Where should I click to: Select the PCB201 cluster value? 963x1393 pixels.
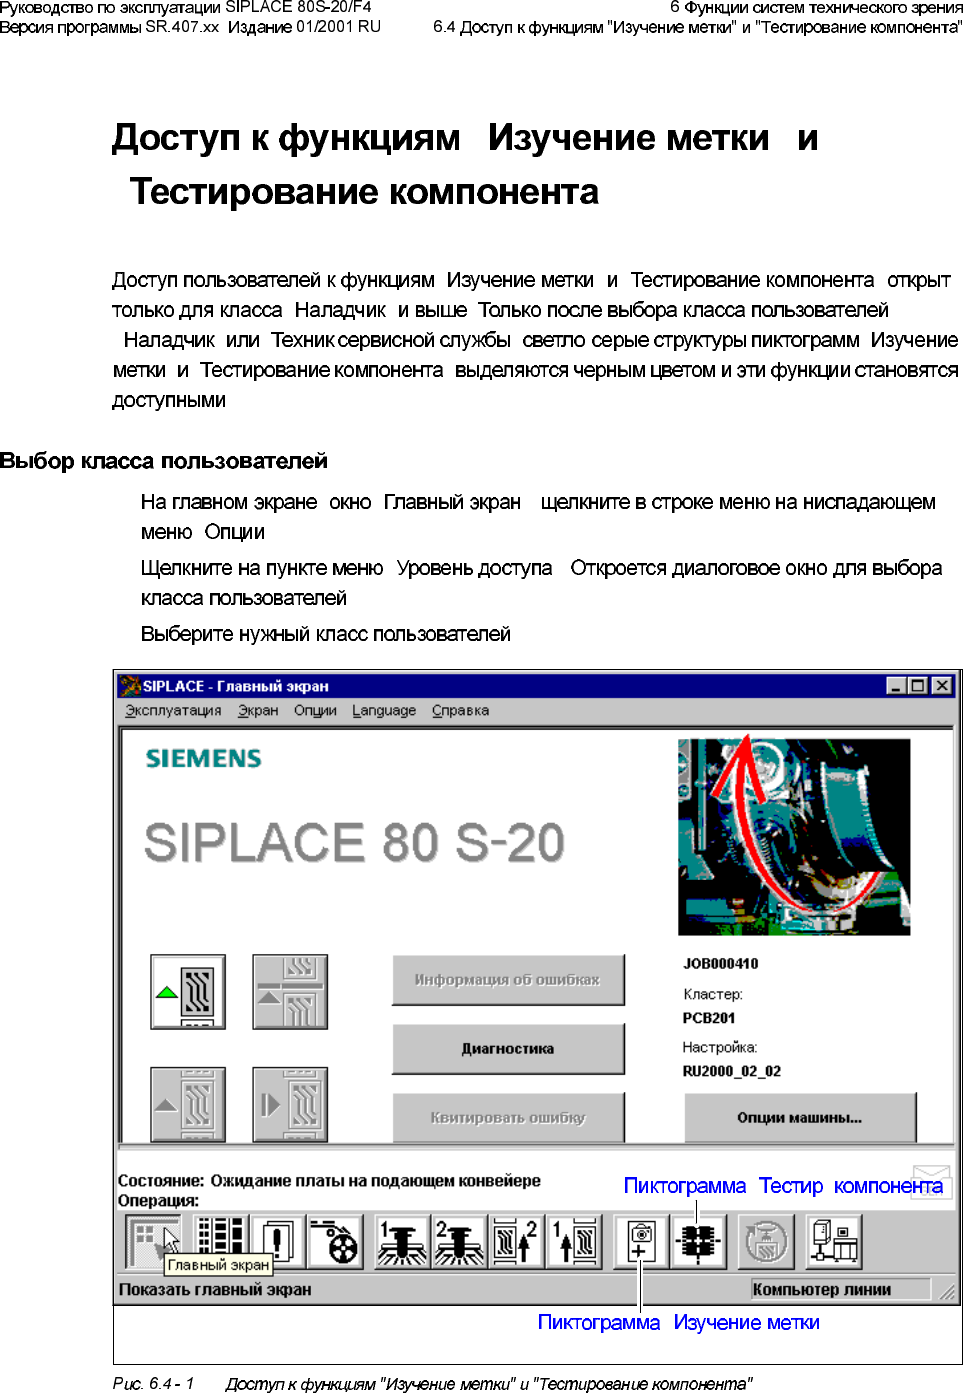point(709,1018)
